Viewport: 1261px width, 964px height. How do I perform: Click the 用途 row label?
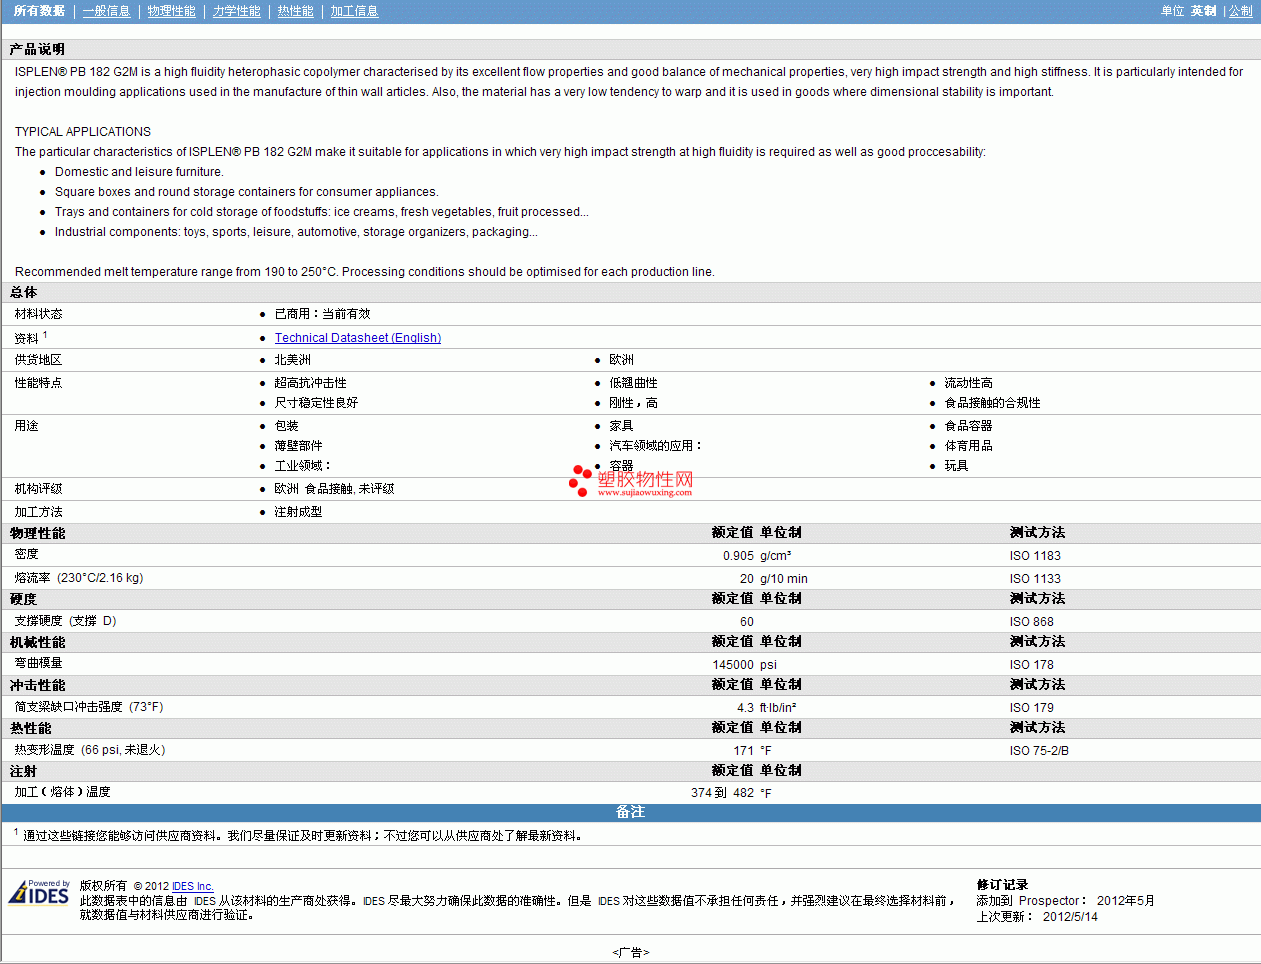pyautogui.click(x=26, y=426)
